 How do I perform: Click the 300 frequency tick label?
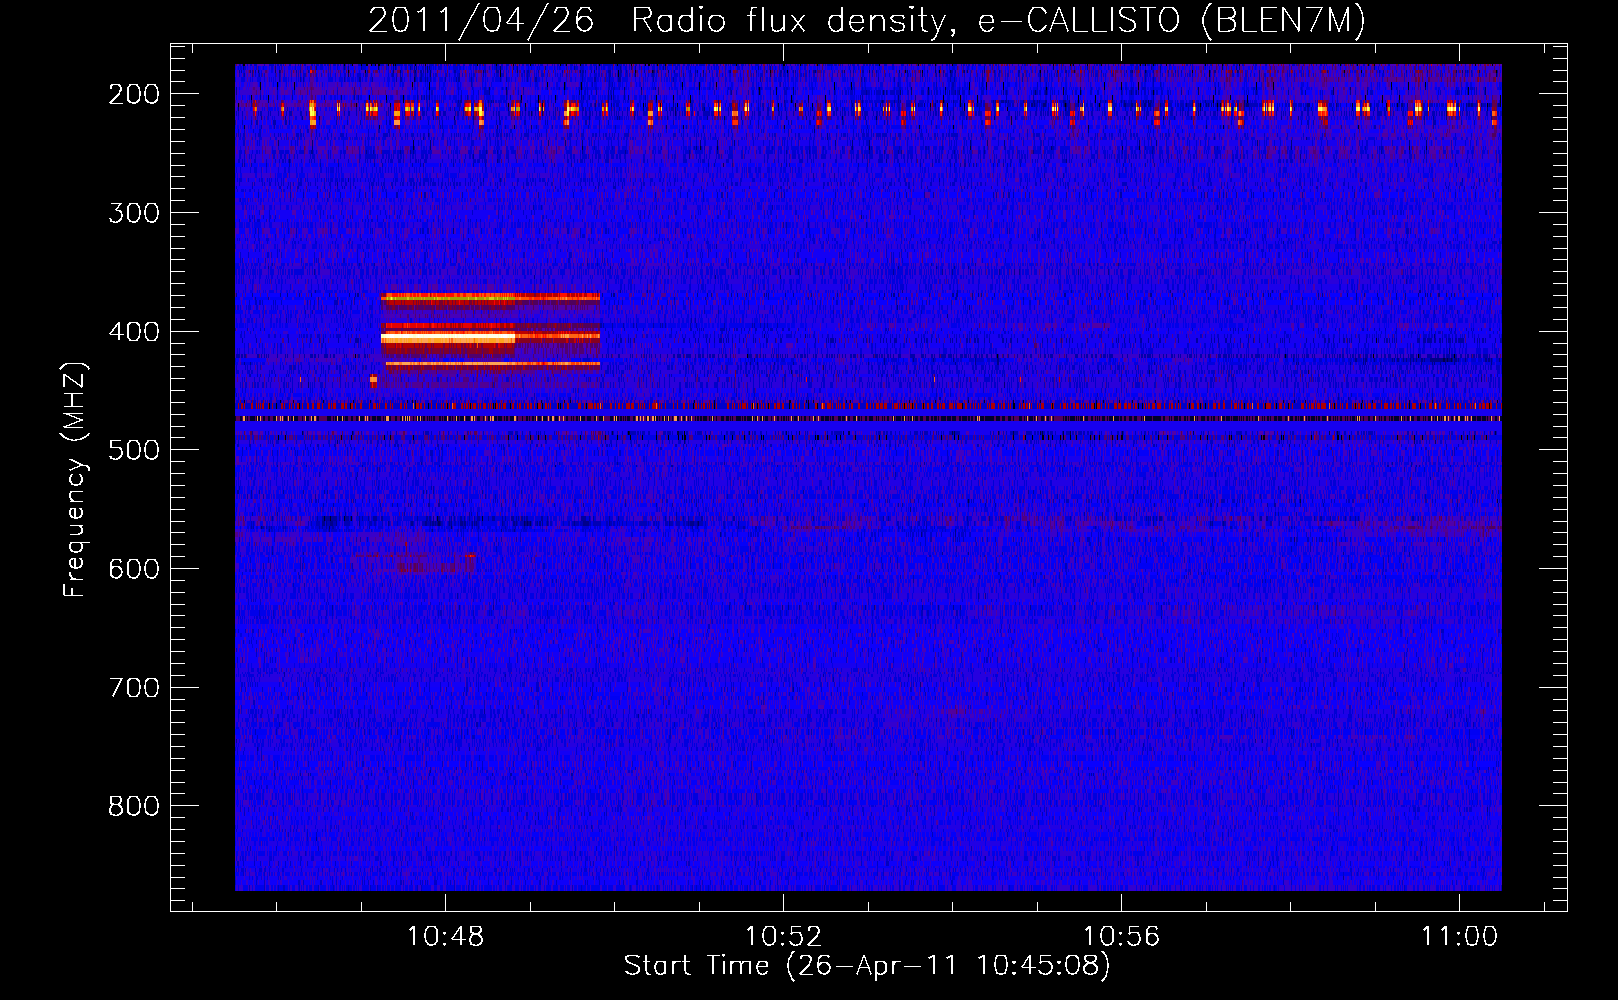point(134,213)
